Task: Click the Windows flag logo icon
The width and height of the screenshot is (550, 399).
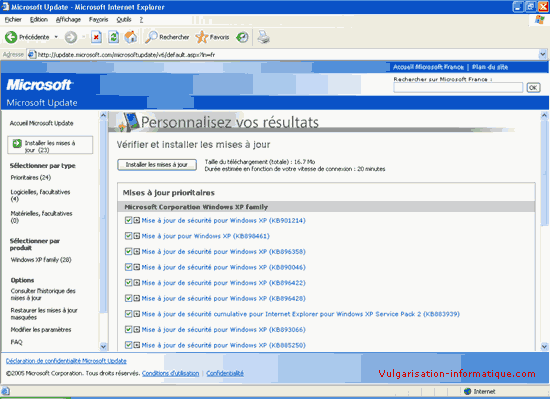Action: click(540, 20)
